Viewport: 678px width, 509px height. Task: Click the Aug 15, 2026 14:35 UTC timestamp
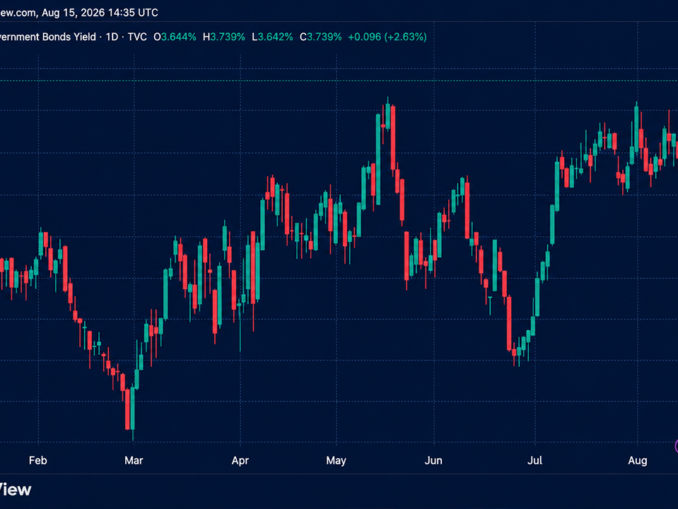[x=100, y=13]
